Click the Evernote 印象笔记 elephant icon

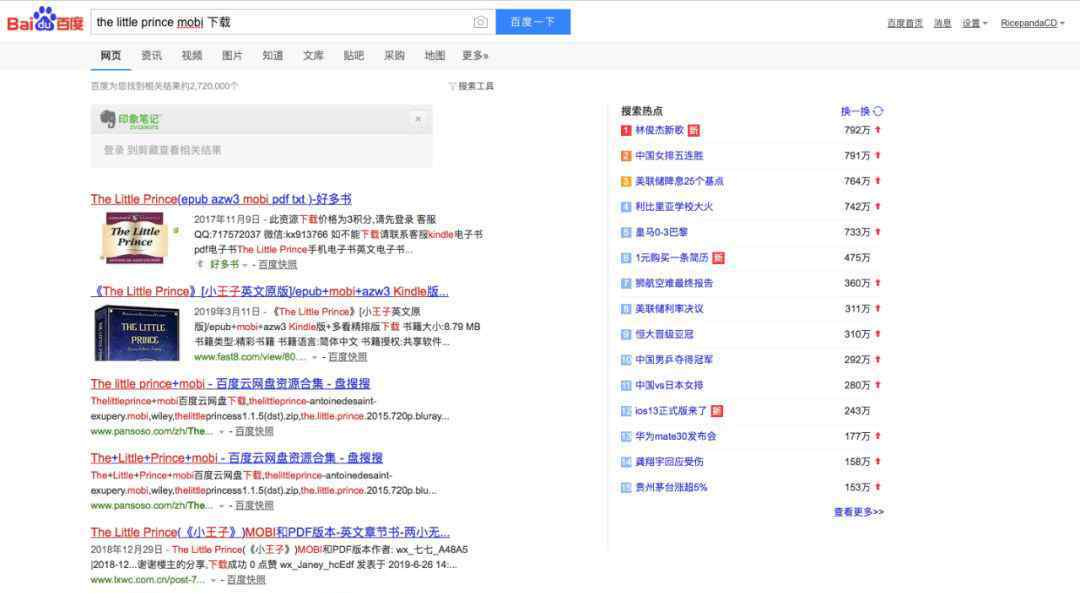(107, 119)
